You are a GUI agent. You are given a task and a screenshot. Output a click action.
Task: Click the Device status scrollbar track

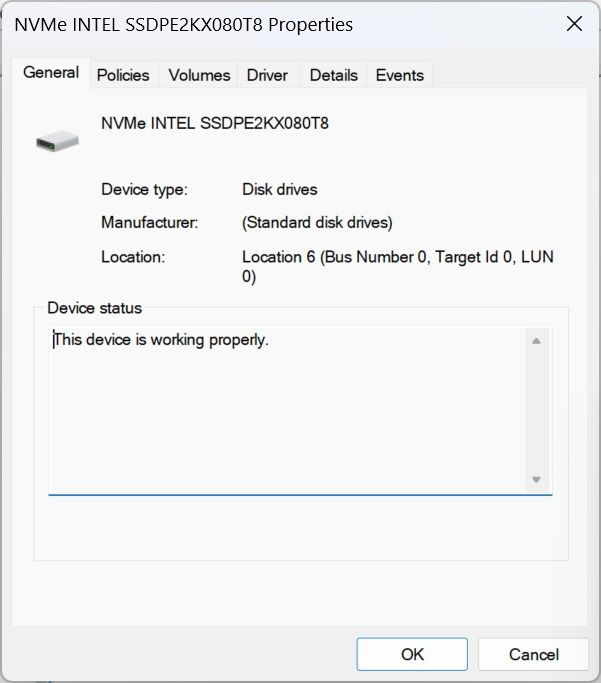coord(536,410)
